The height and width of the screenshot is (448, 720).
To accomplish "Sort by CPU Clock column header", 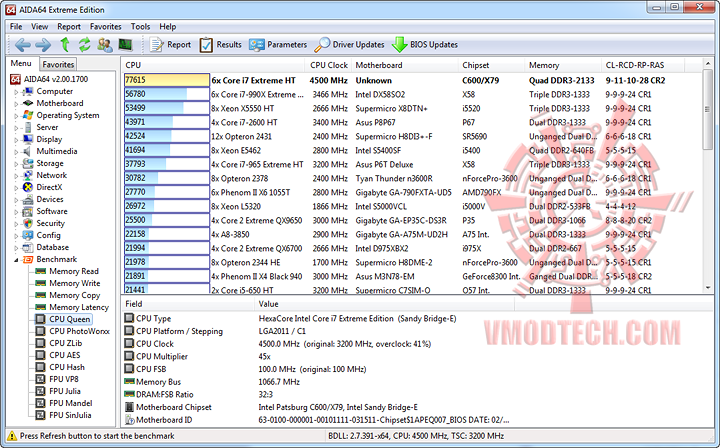I will click(328, 65).
